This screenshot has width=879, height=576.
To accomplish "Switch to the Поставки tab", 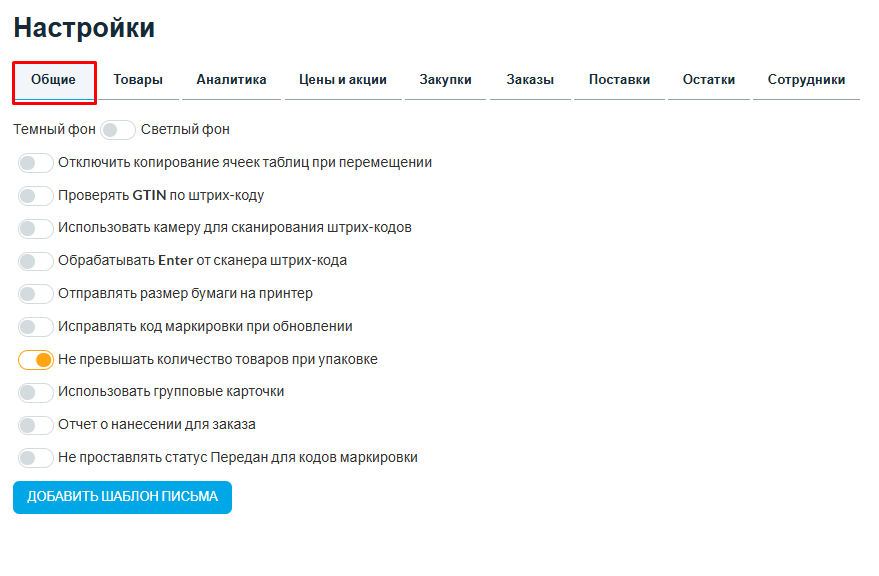I will [x=619, y=80].
